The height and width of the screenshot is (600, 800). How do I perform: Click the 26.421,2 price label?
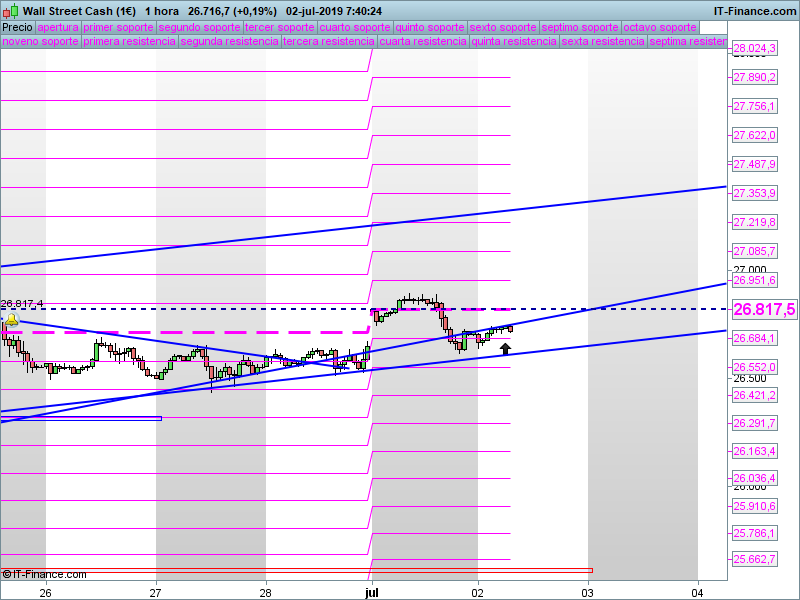[x=755, y=395]
